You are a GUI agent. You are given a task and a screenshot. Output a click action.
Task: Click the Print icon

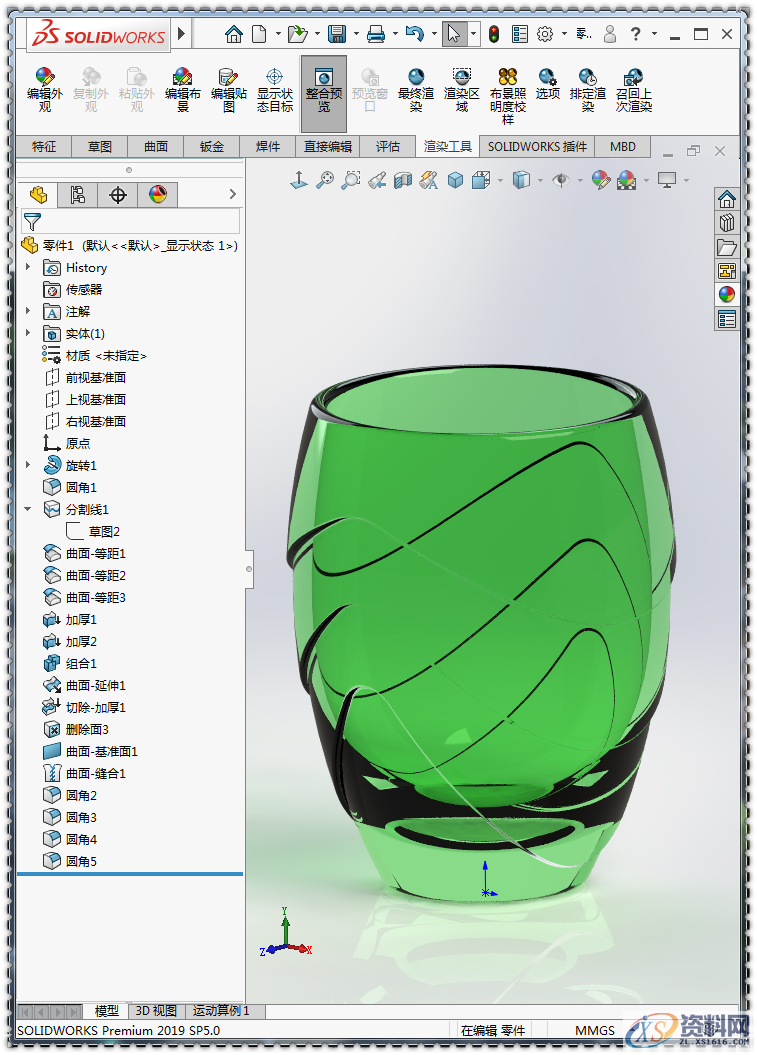tap(376, 34)
